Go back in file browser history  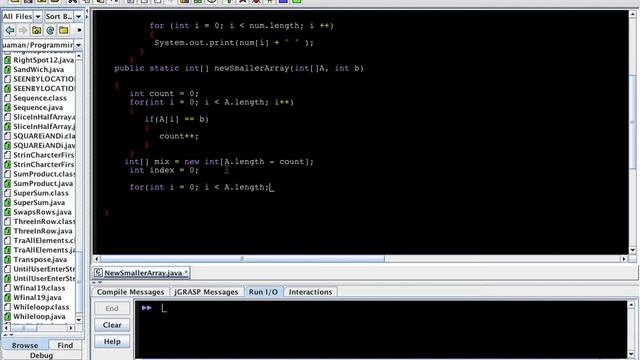pyautogui.click(x=9, y=30)
